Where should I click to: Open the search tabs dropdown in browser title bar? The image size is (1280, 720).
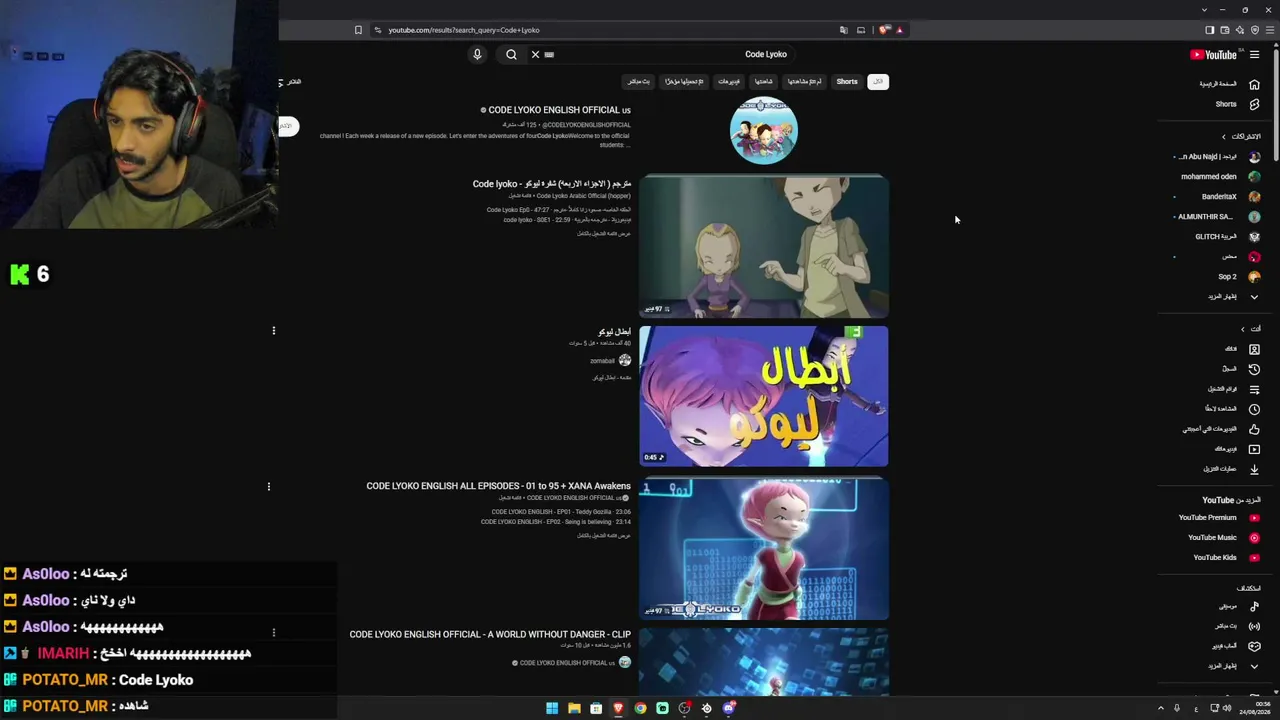(1204, 10)
